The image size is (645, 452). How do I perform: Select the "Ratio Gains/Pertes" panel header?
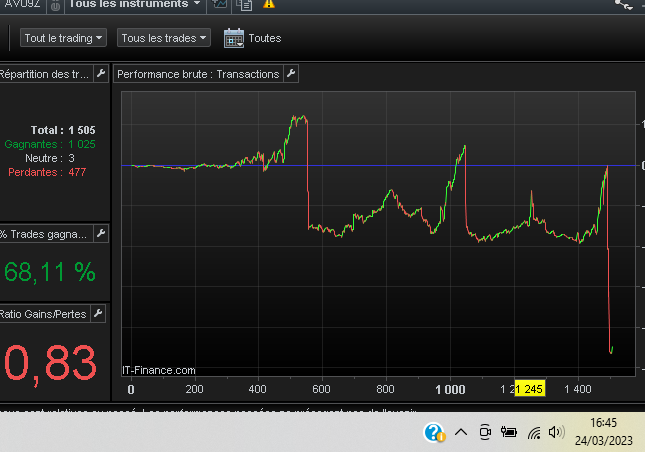43,314
